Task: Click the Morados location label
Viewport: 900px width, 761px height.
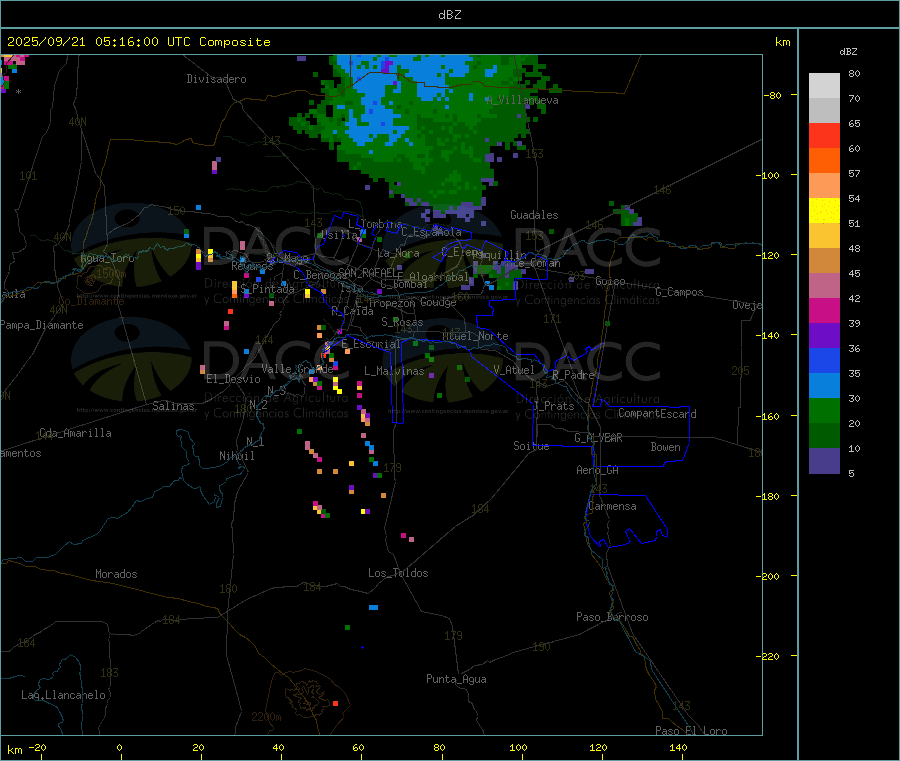Action: pyautogui.click(x=117, y=574)
